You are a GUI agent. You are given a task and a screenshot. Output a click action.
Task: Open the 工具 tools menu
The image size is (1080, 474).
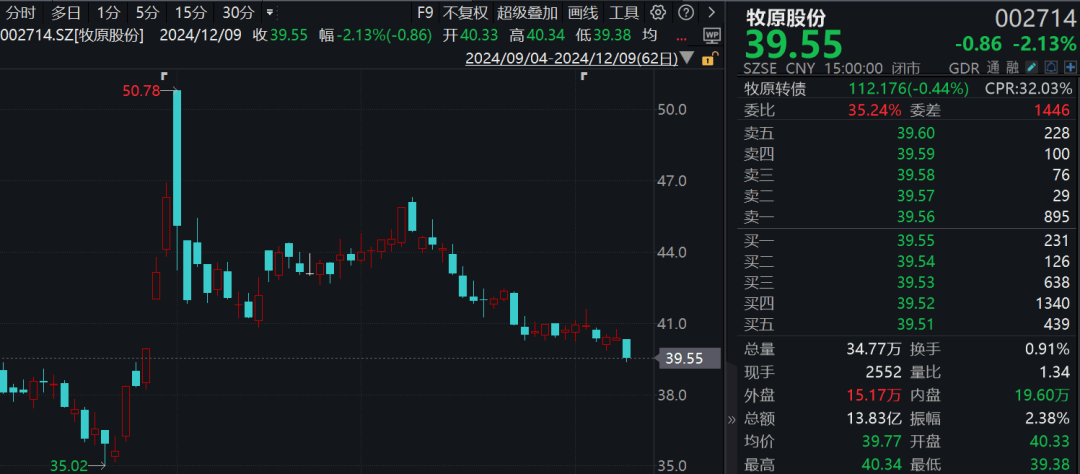tap(624, 12)
